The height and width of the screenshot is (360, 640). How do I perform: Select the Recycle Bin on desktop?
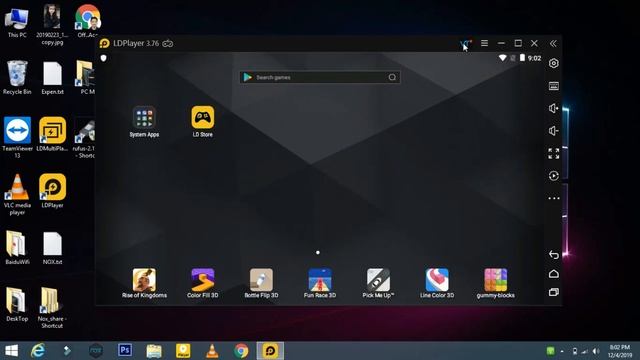17,78
